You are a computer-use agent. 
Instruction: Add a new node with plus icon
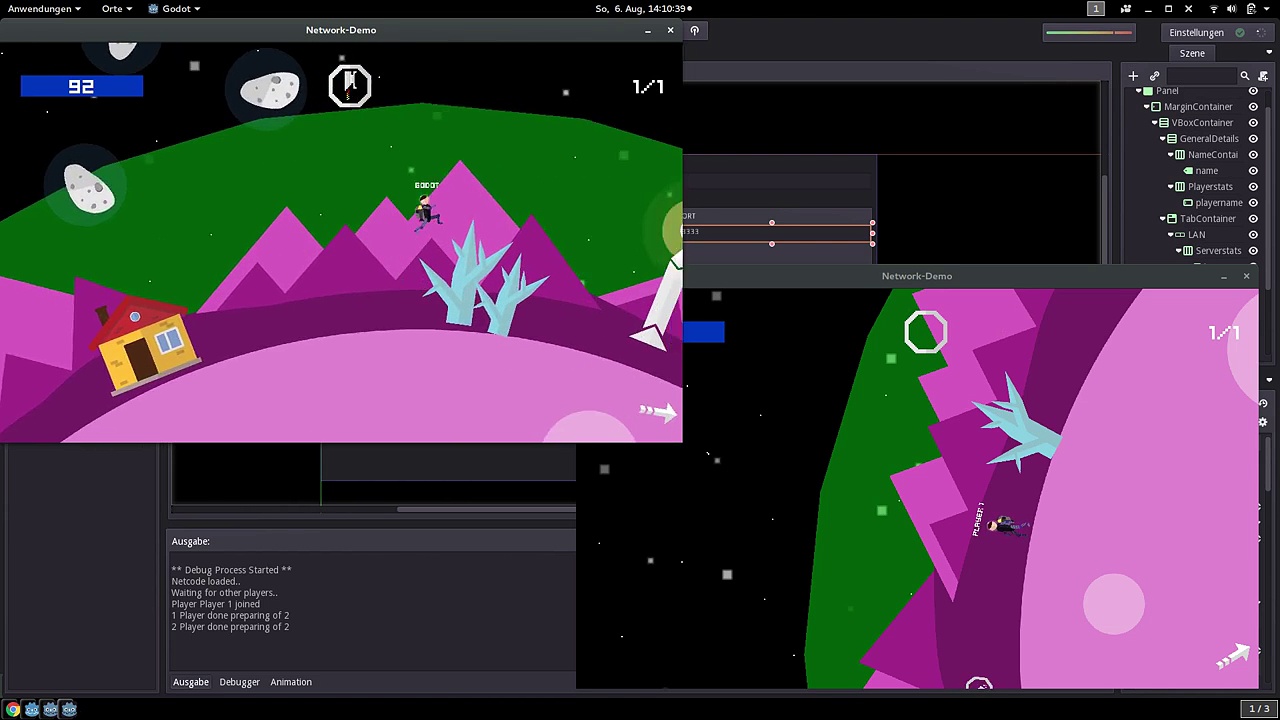point(1133,76)
